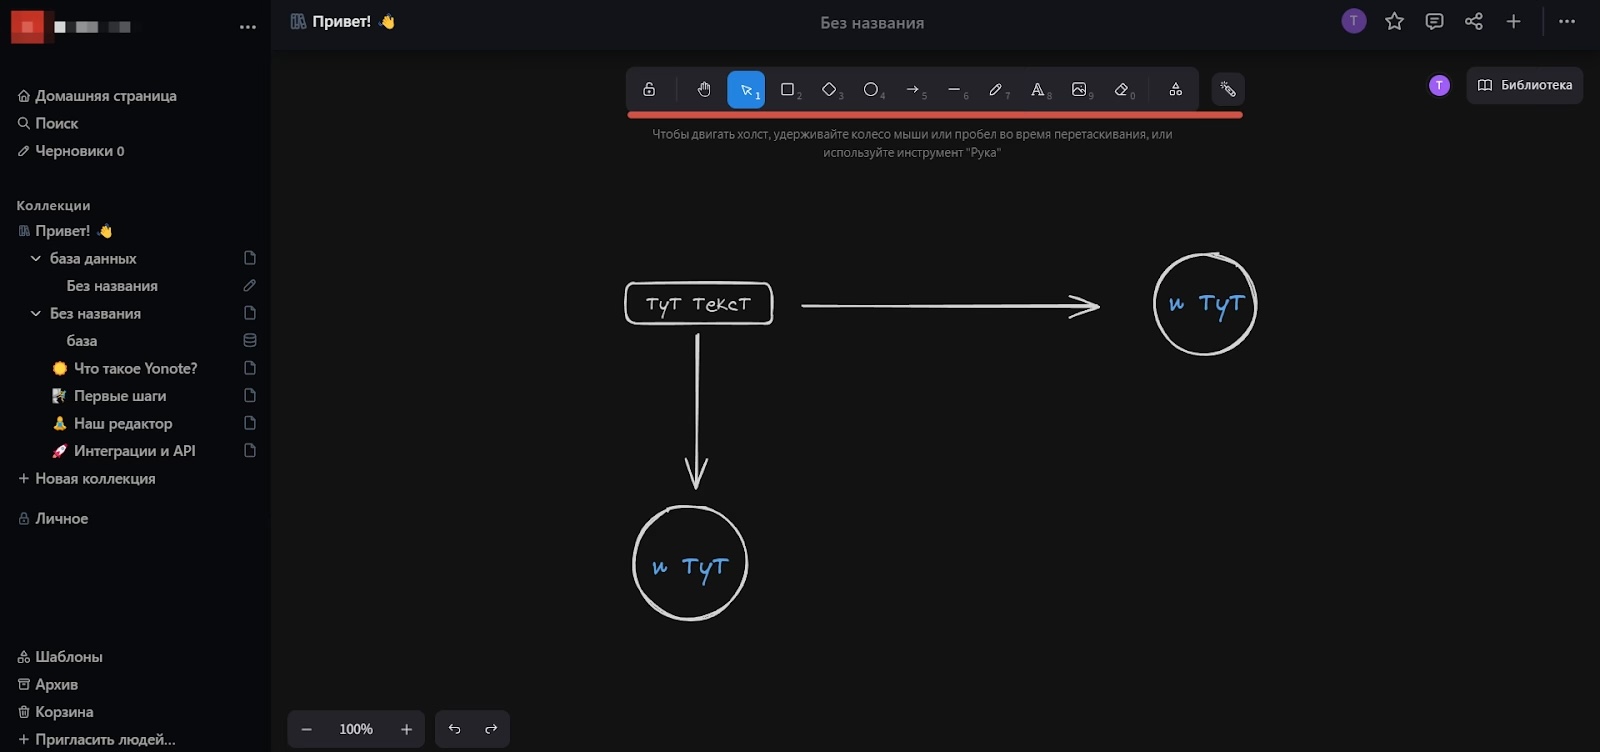Select the Diamond shape tool
Viewport: 1600px width, 752px height.
[x=829, y=90]
